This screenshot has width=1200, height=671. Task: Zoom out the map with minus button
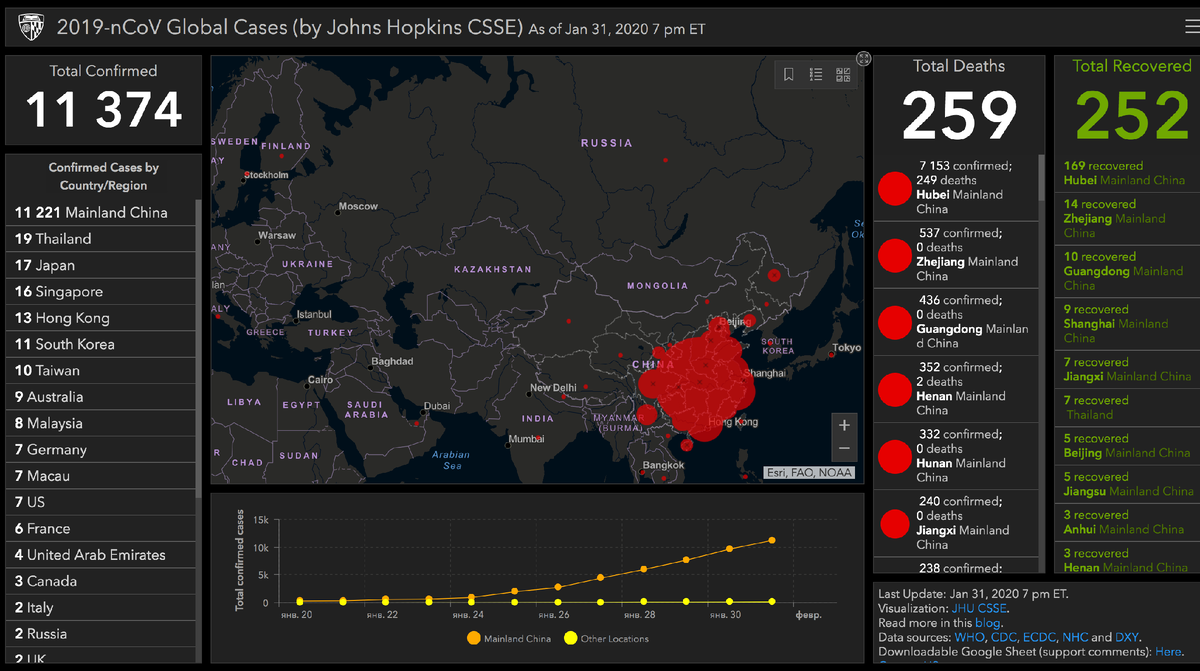[844, 449]
